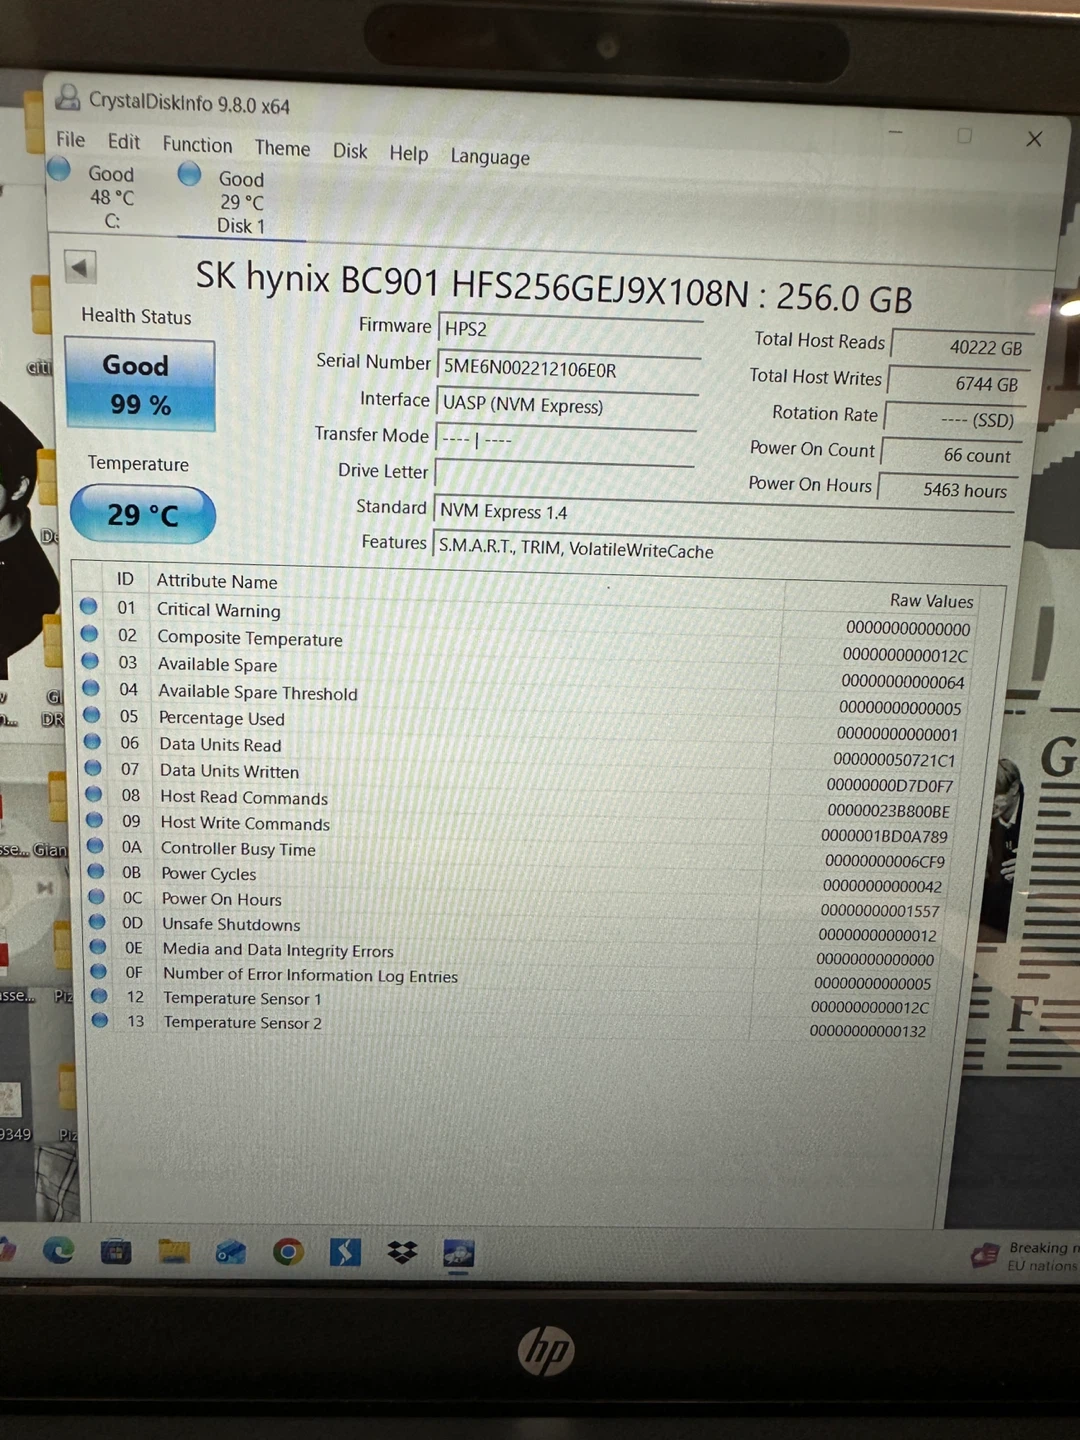Image resolution: width=1080 pixels, height=1440 pixels.
Task: Click the Rotation Rate value (SSD)
Action: point(955,419)
